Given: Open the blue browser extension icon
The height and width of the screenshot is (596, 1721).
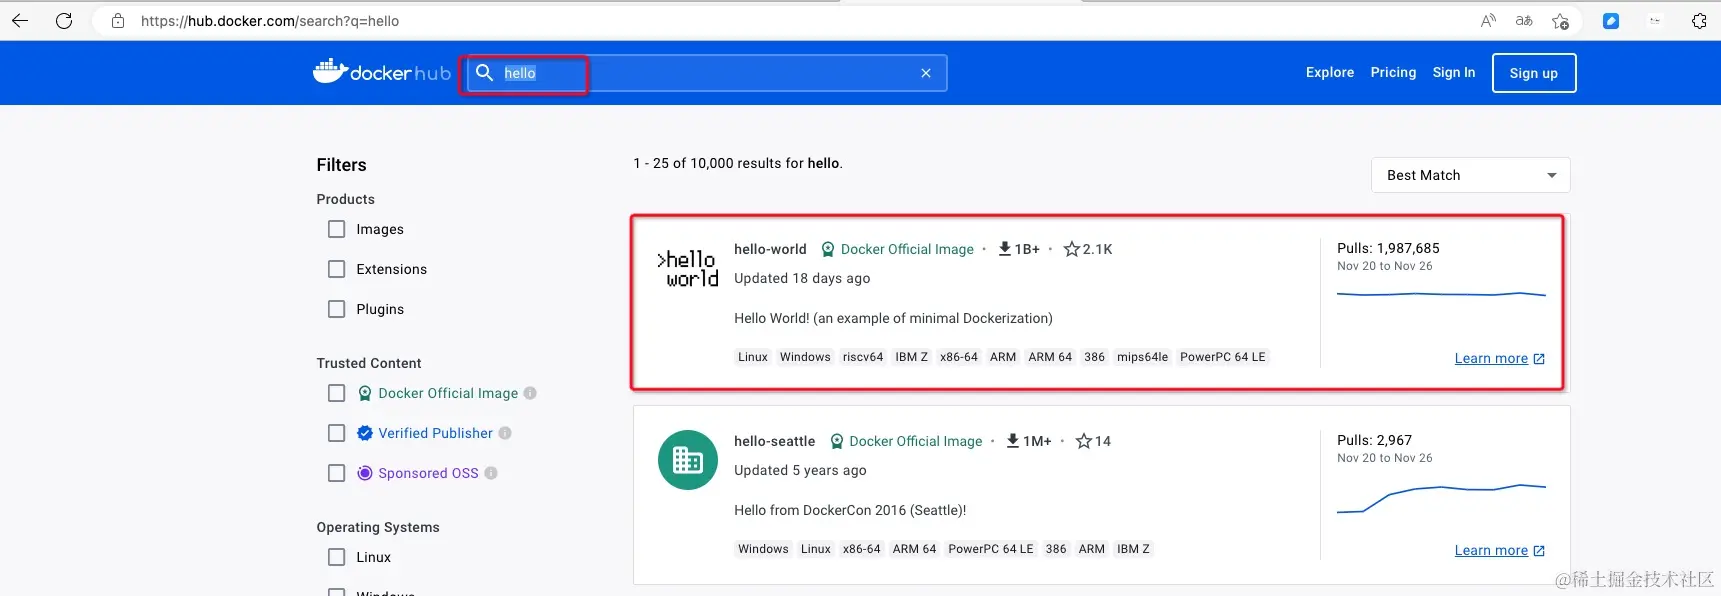Looking at the screenshot, I should tap(1611, 20).
